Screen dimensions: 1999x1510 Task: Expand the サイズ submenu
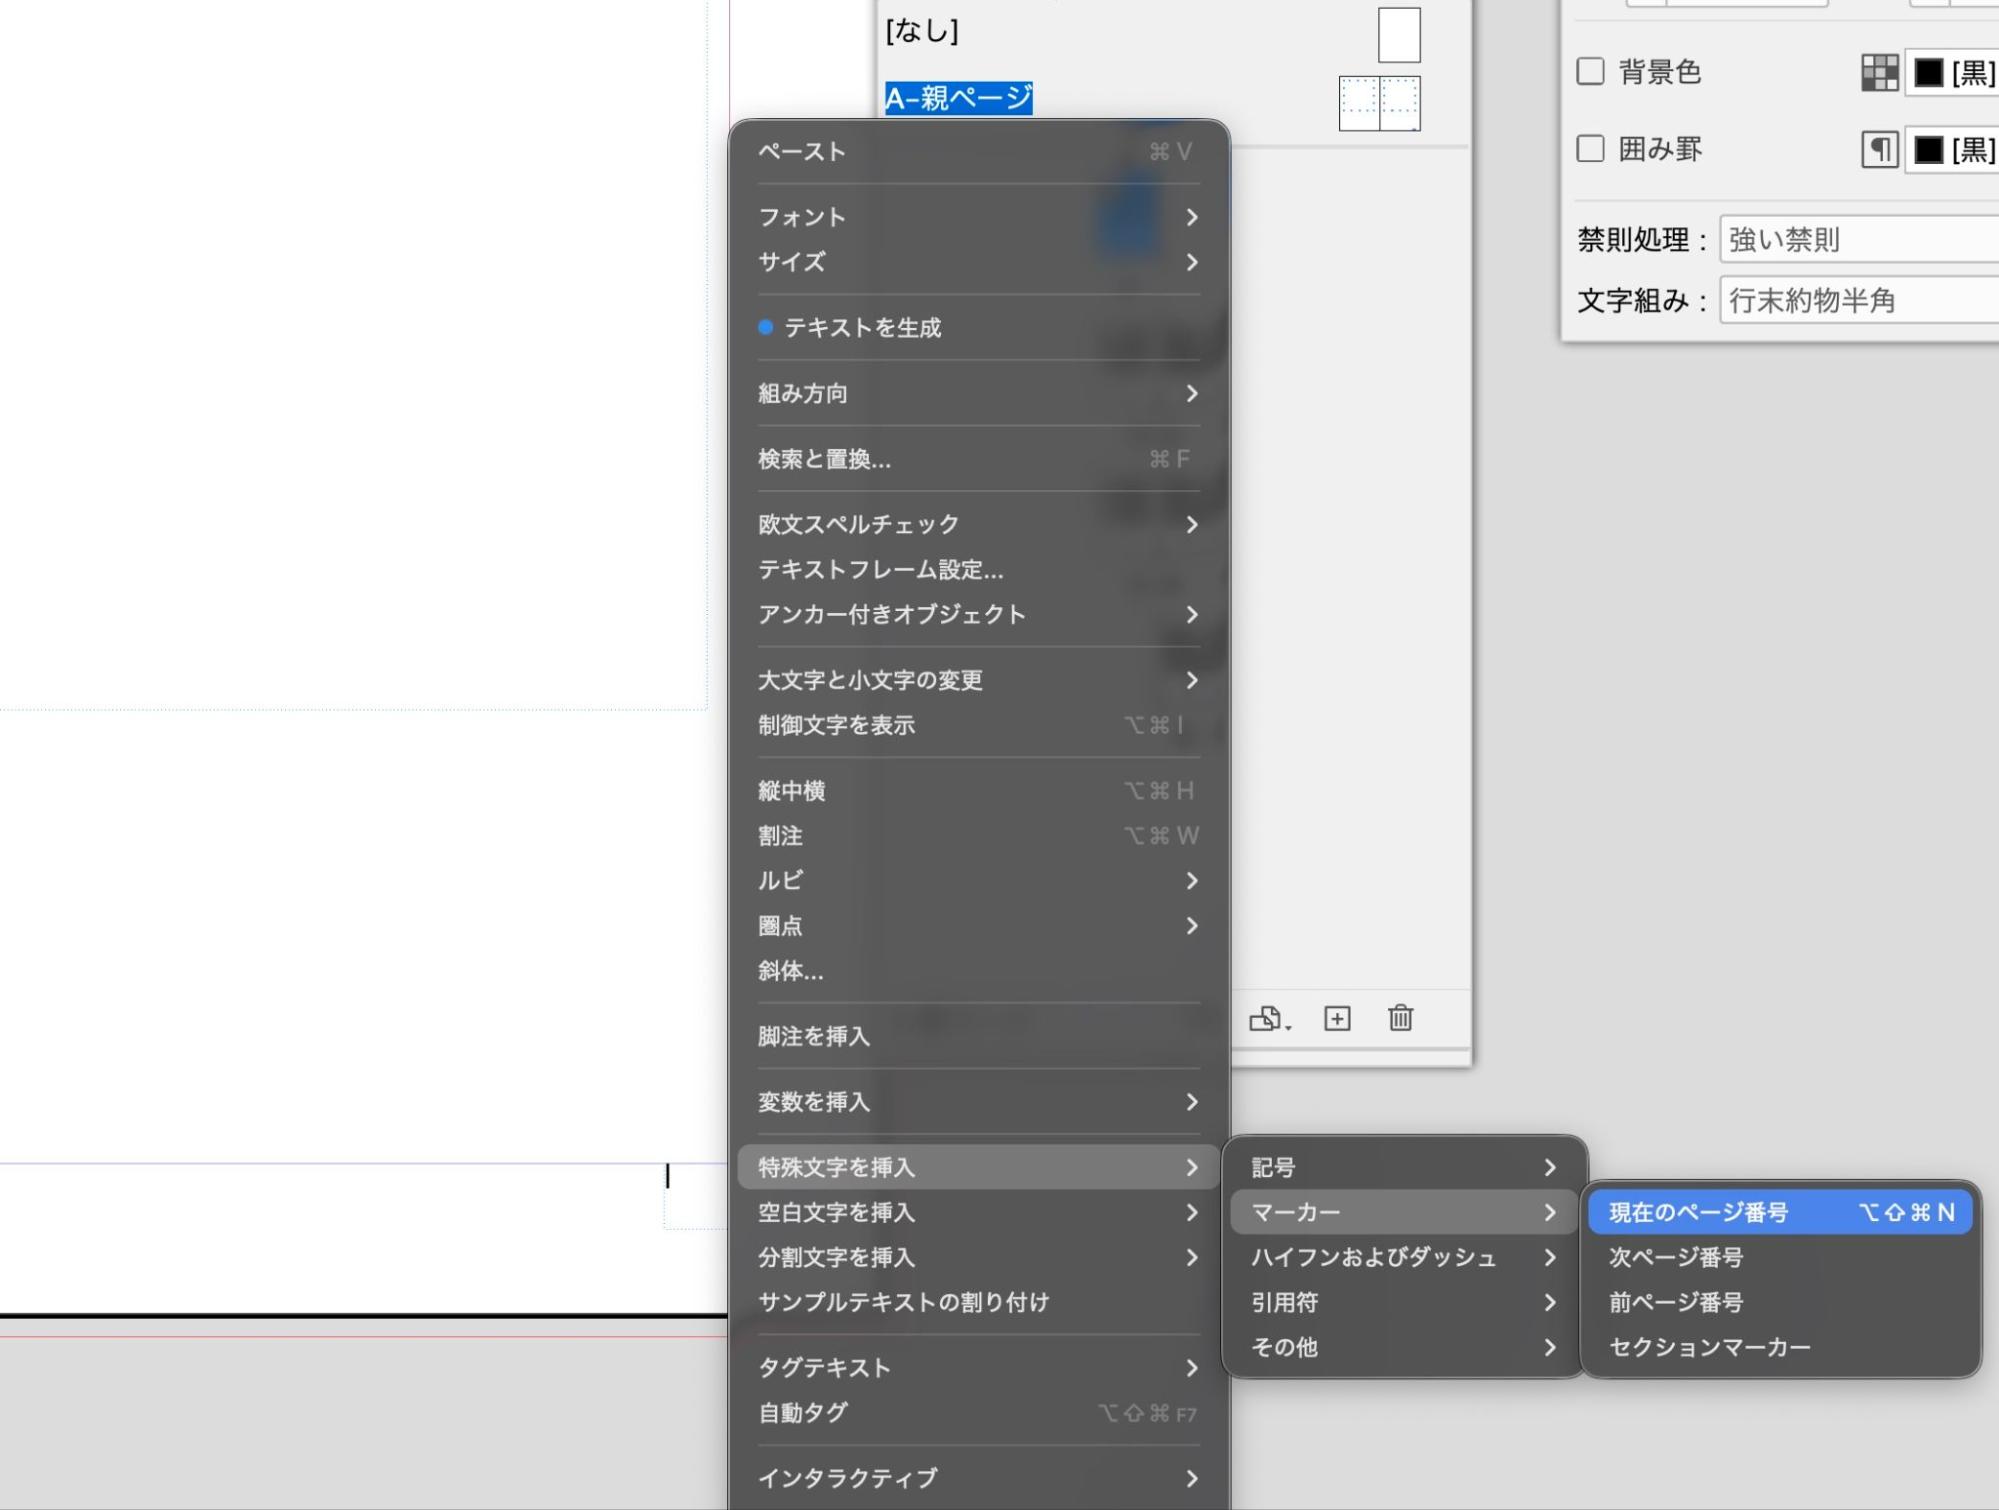pos(978,262)
